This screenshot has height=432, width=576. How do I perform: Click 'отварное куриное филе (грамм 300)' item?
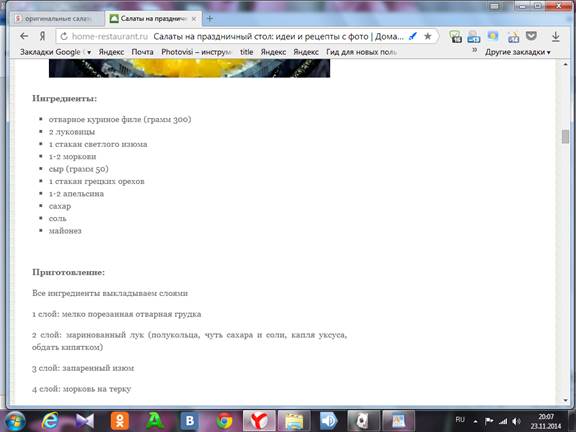click(120, 119)
